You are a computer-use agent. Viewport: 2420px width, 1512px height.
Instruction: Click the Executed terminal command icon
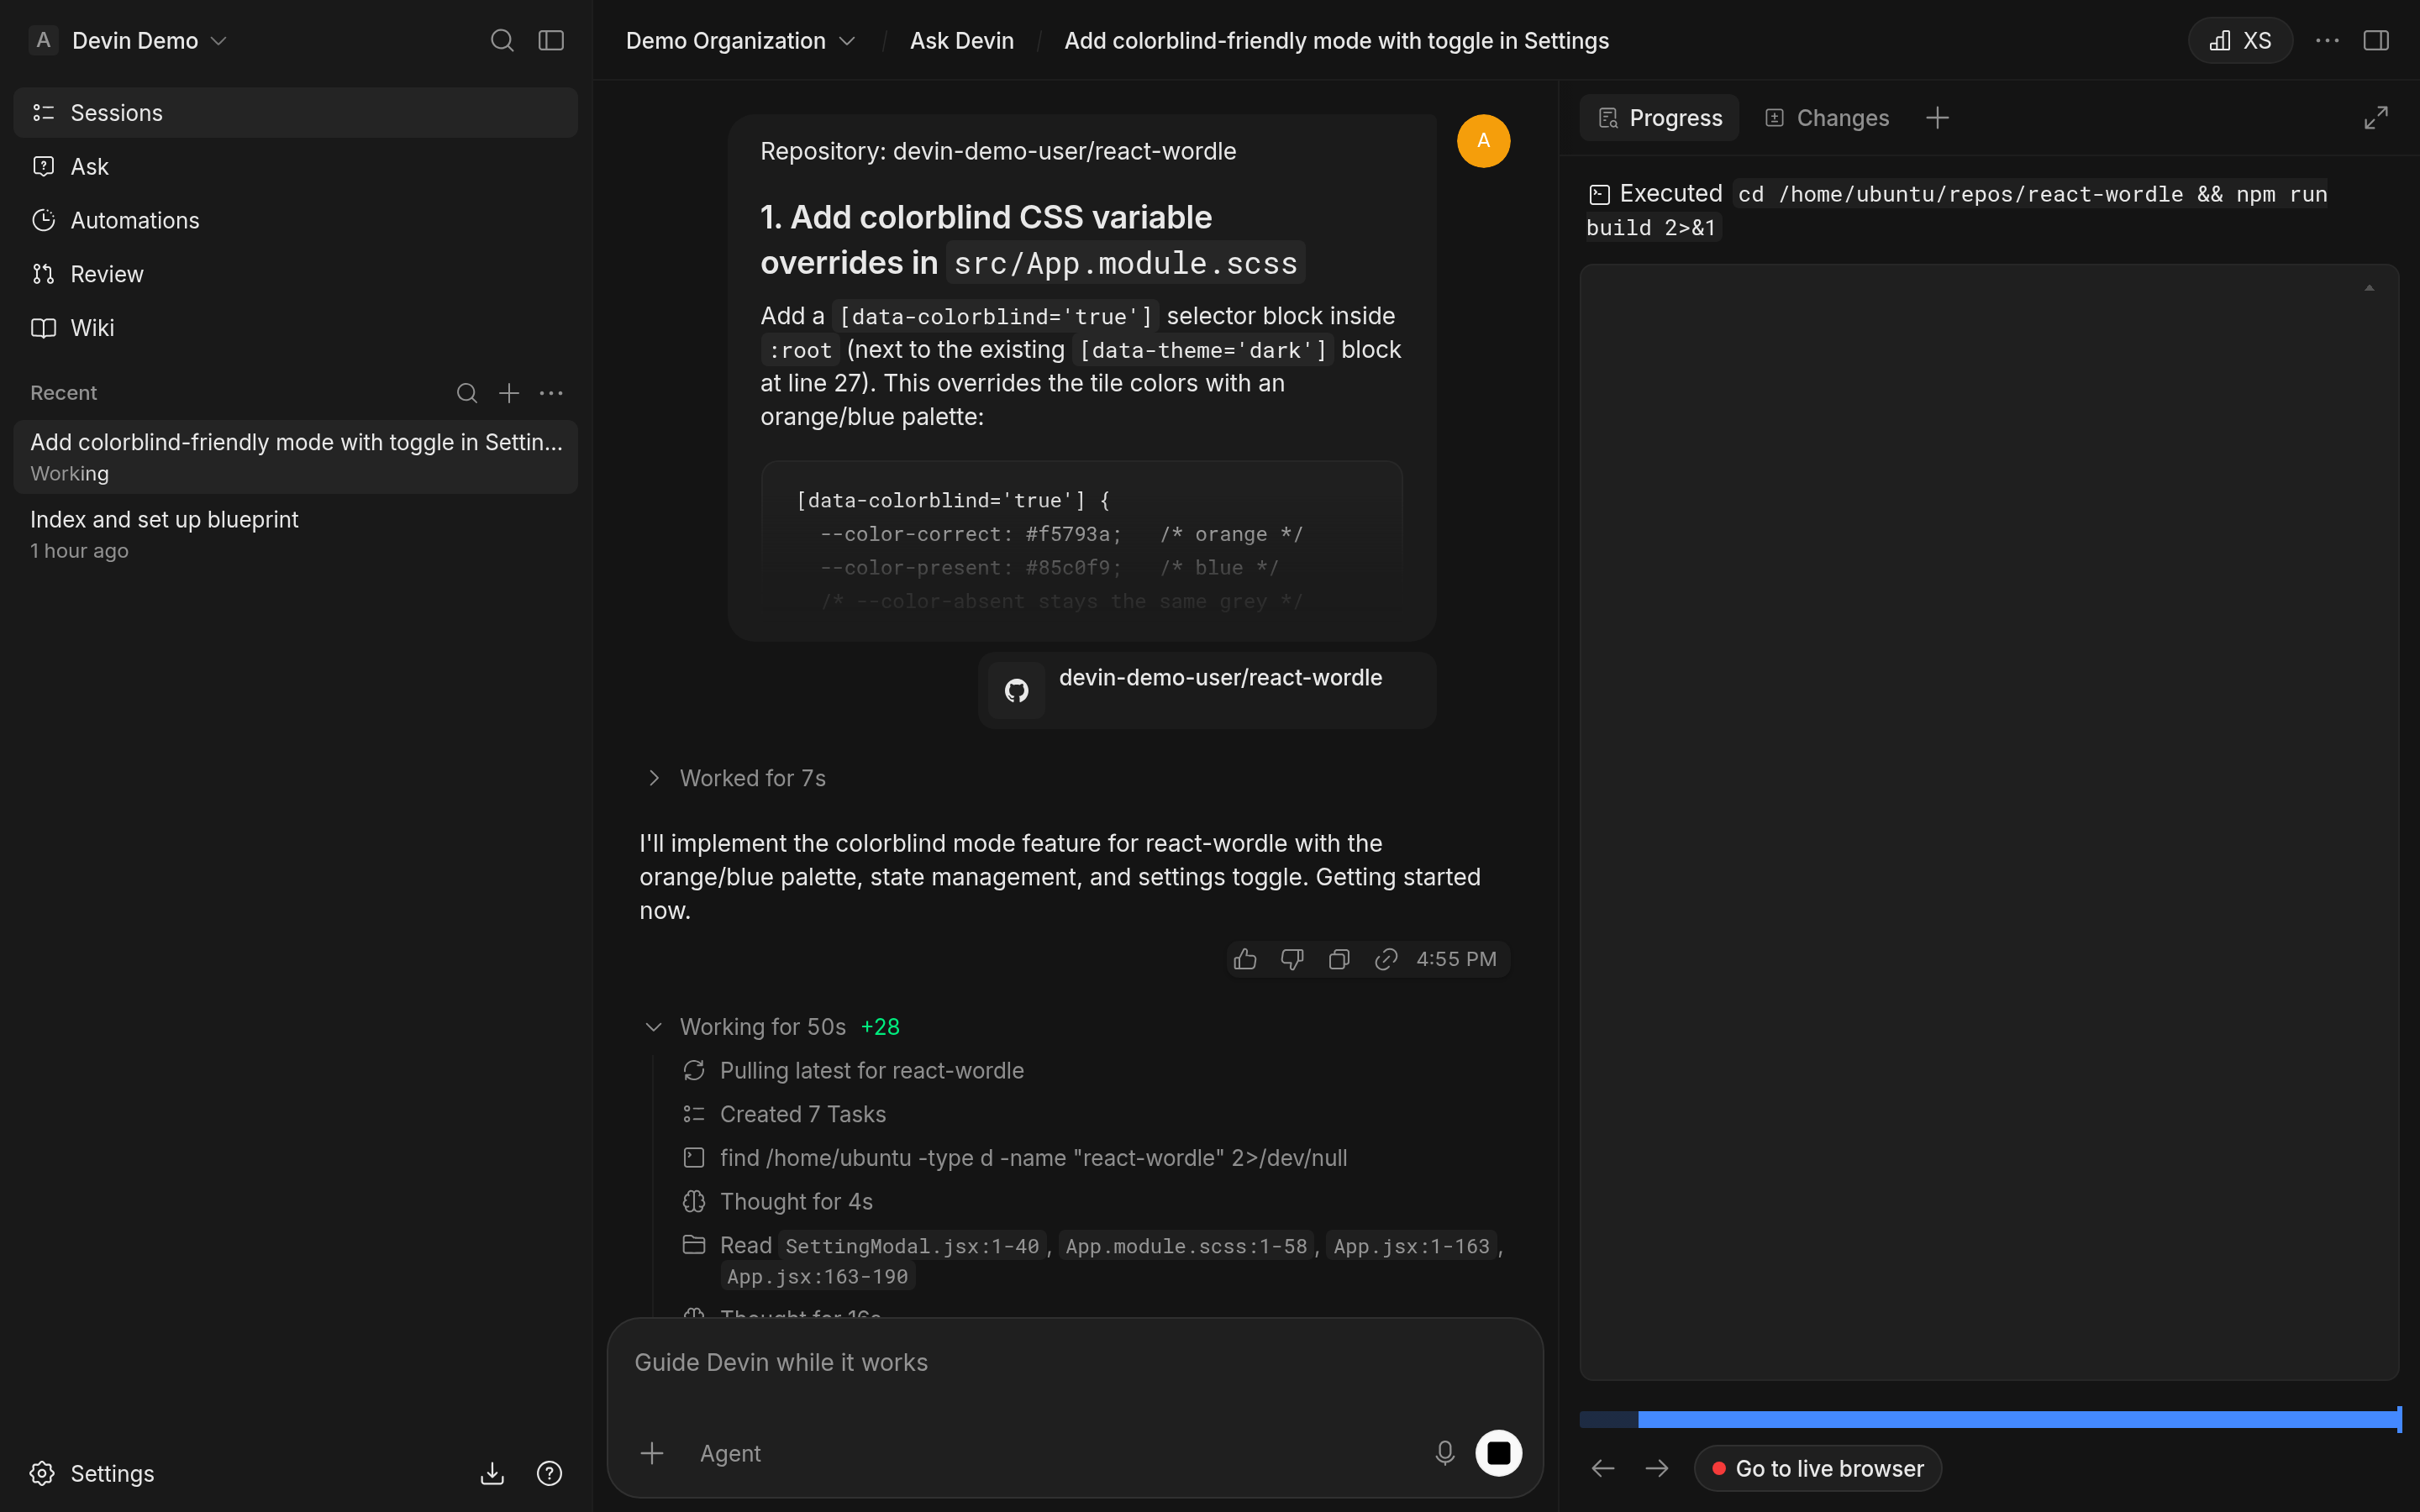[1599, 194]
